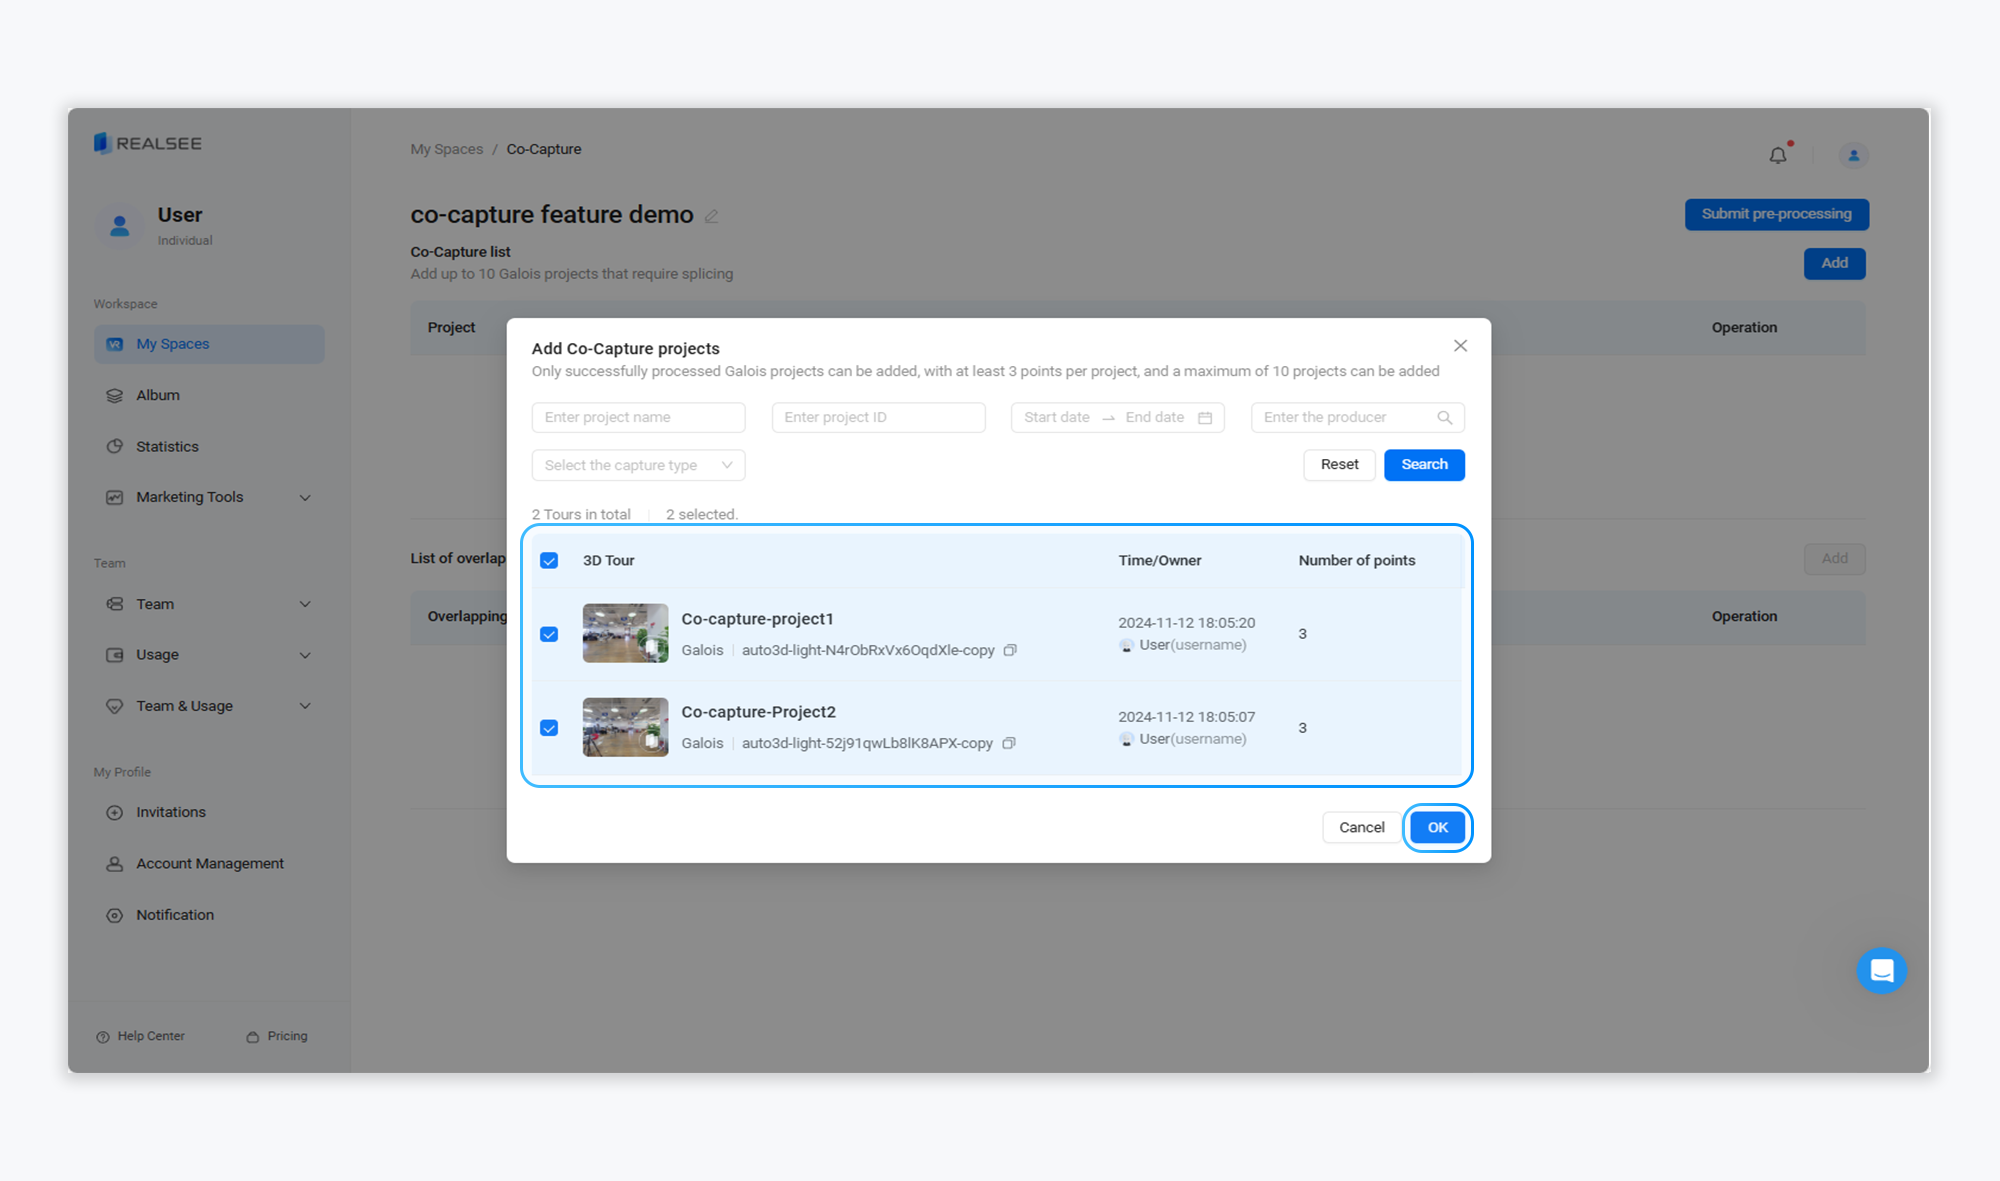Confirm with the OK button
Viewport: 2000px width, 1181px height.
point(1437,827)
